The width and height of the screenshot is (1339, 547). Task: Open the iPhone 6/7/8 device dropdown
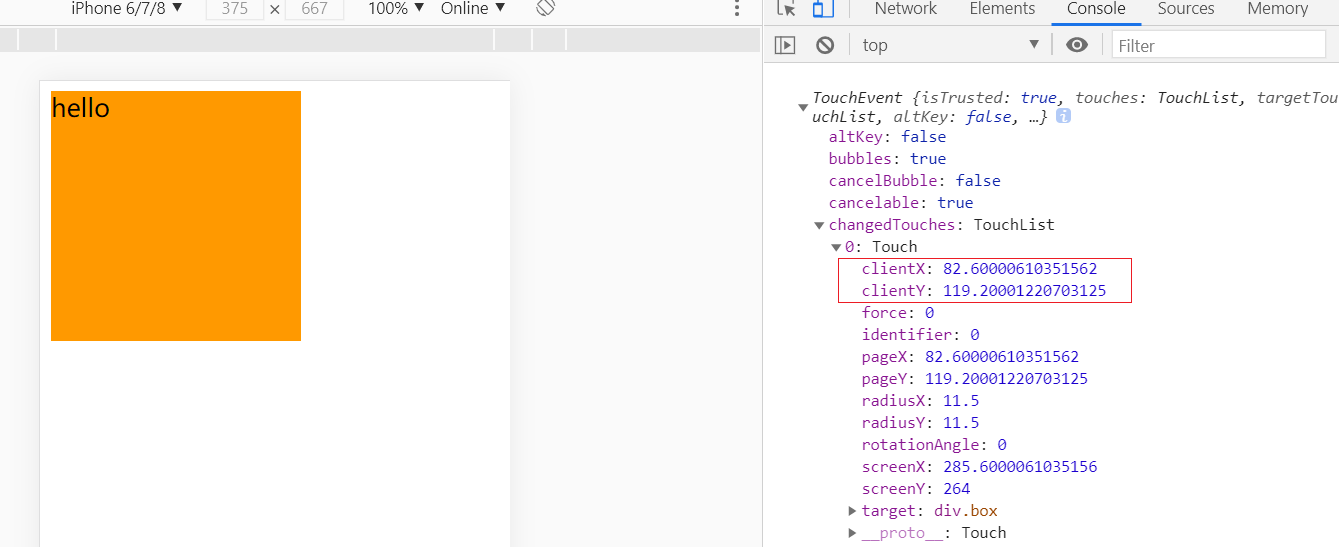click(x=127, y=8)
